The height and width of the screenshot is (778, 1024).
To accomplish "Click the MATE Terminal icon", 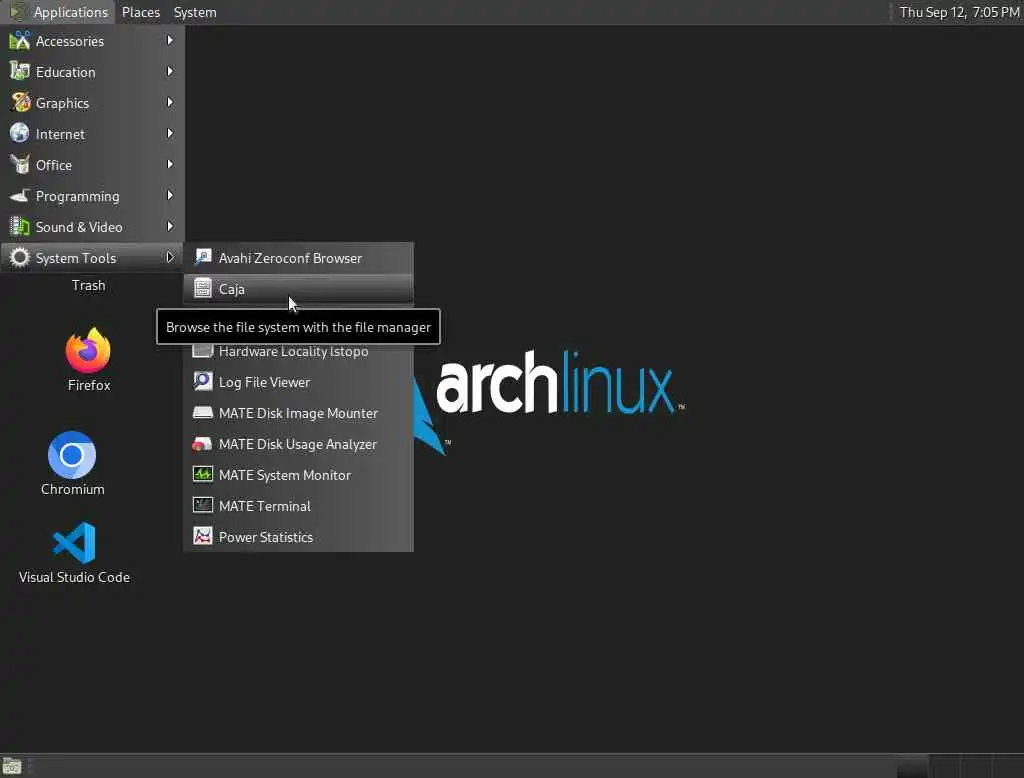I will (x=203, y=506).
